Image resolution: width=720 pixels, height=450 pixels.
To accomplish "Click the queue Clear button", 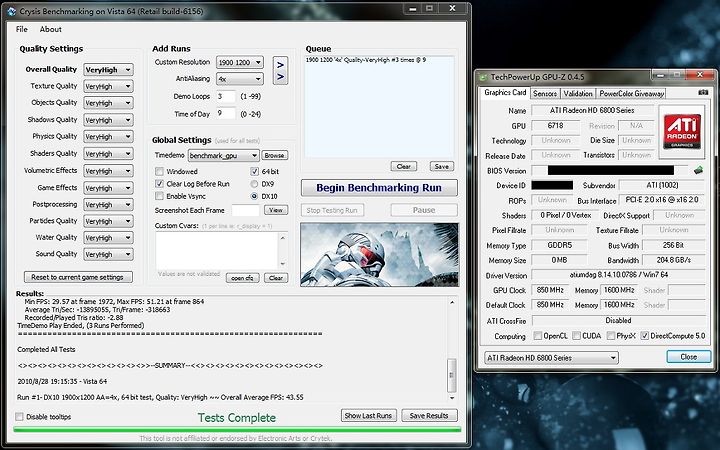I will tap(404, 166).
